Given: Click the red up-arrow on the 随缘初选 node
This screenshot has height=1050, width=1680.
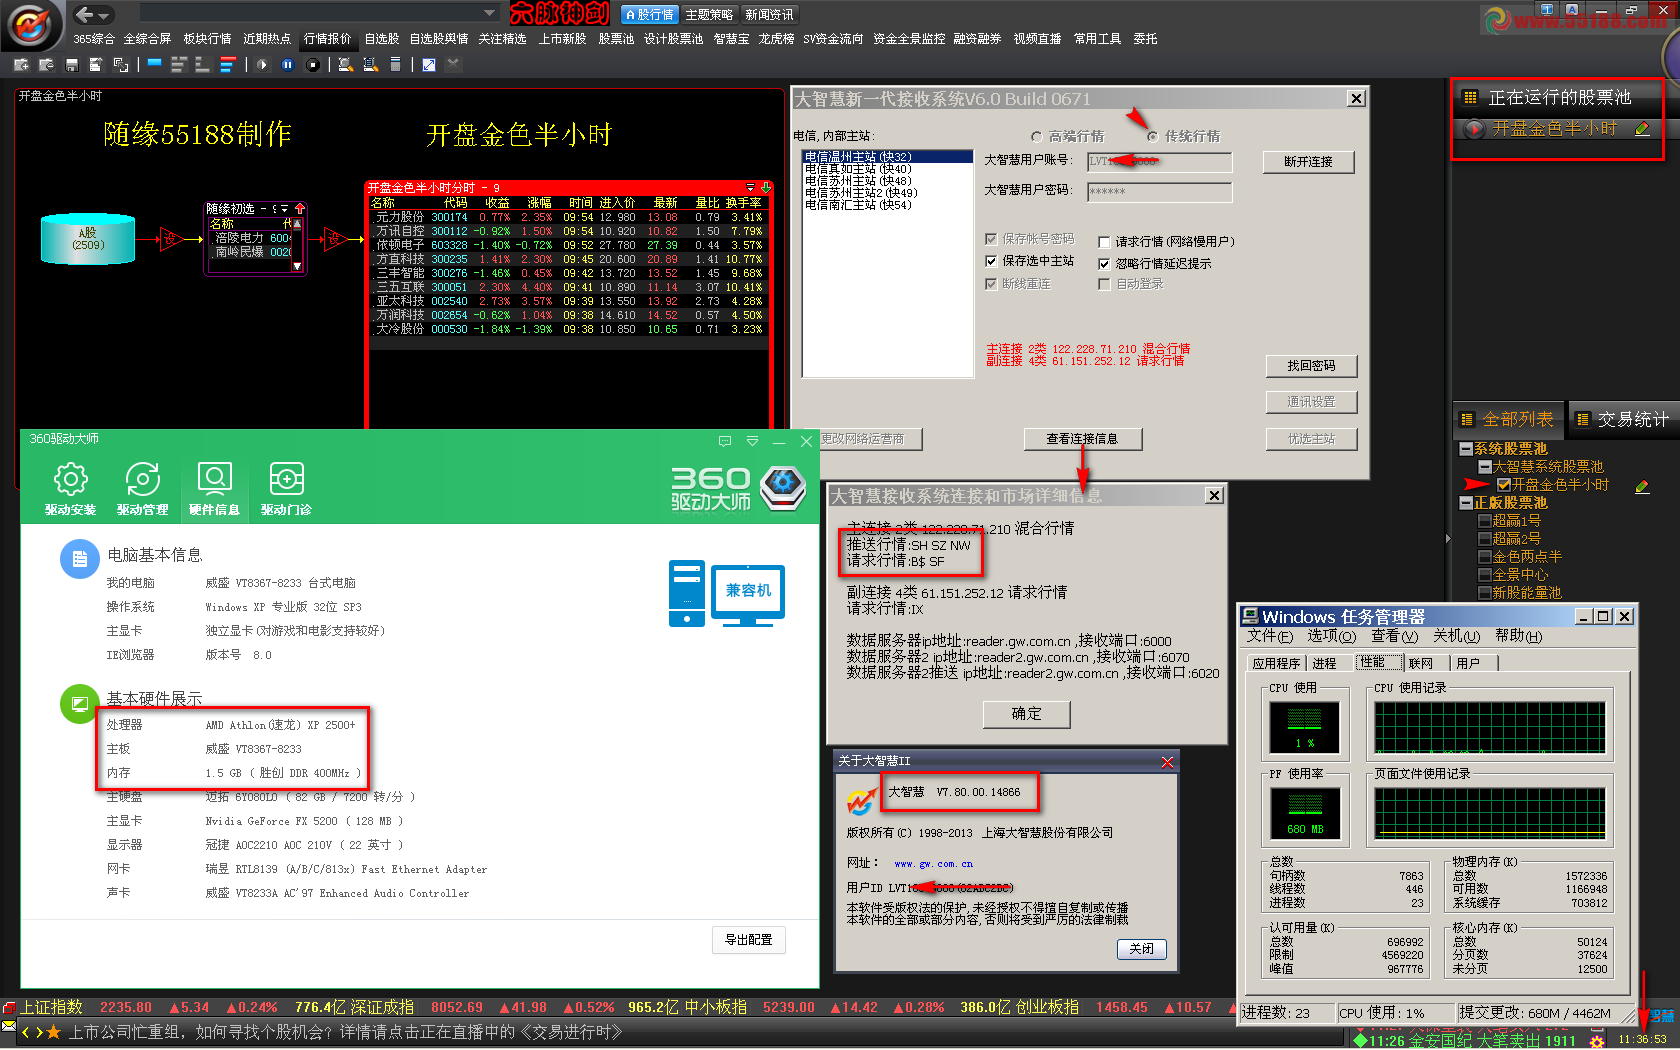Looking at the screenshot, I should click(299, 209).
